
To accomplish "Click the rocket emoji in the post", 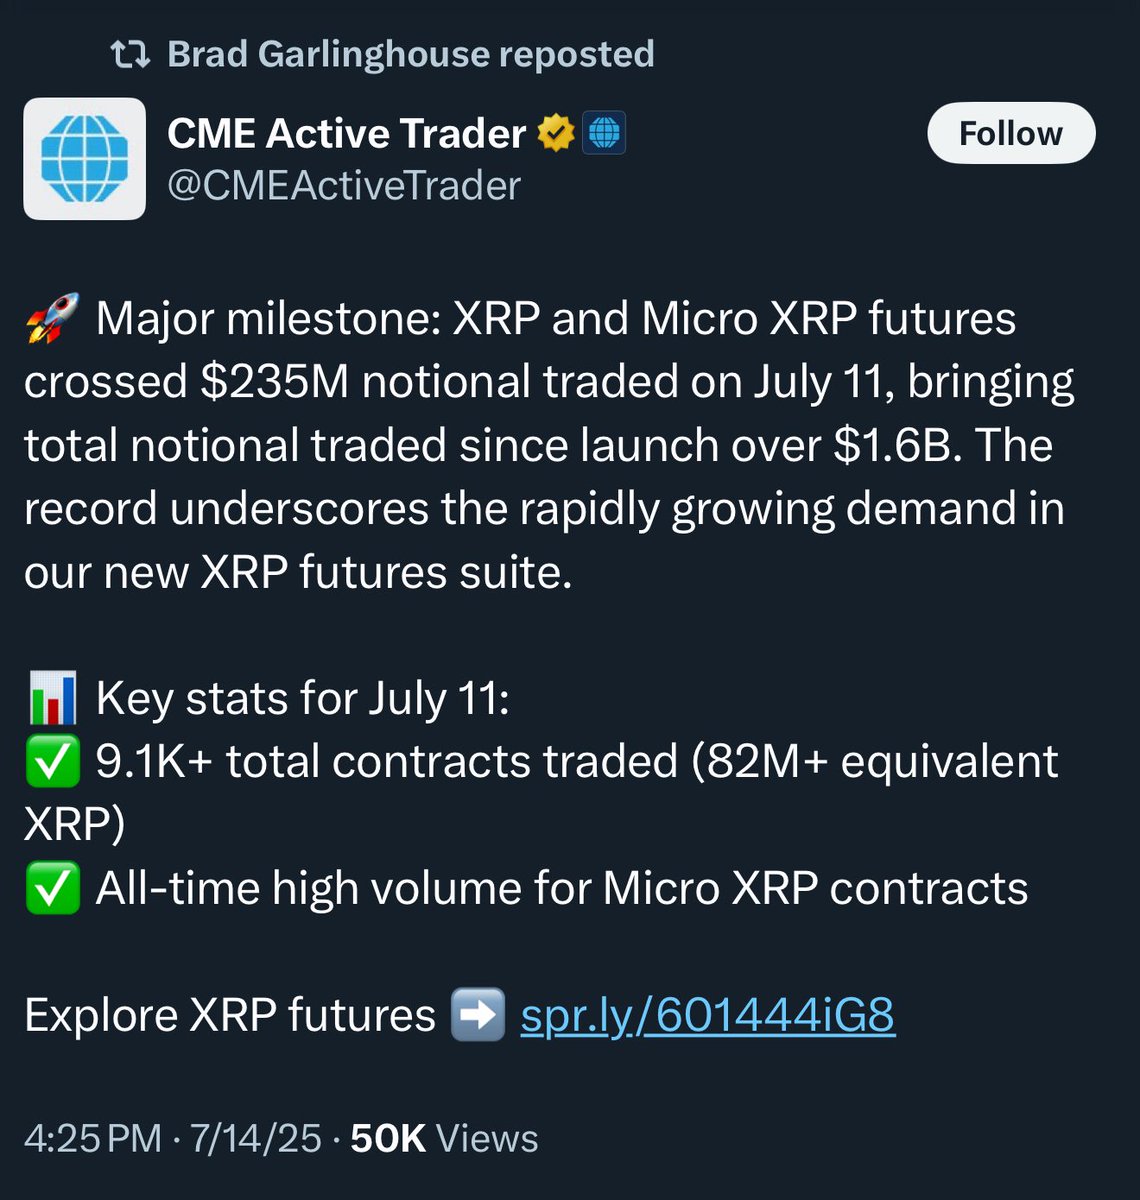I will [x=52, y=319].
